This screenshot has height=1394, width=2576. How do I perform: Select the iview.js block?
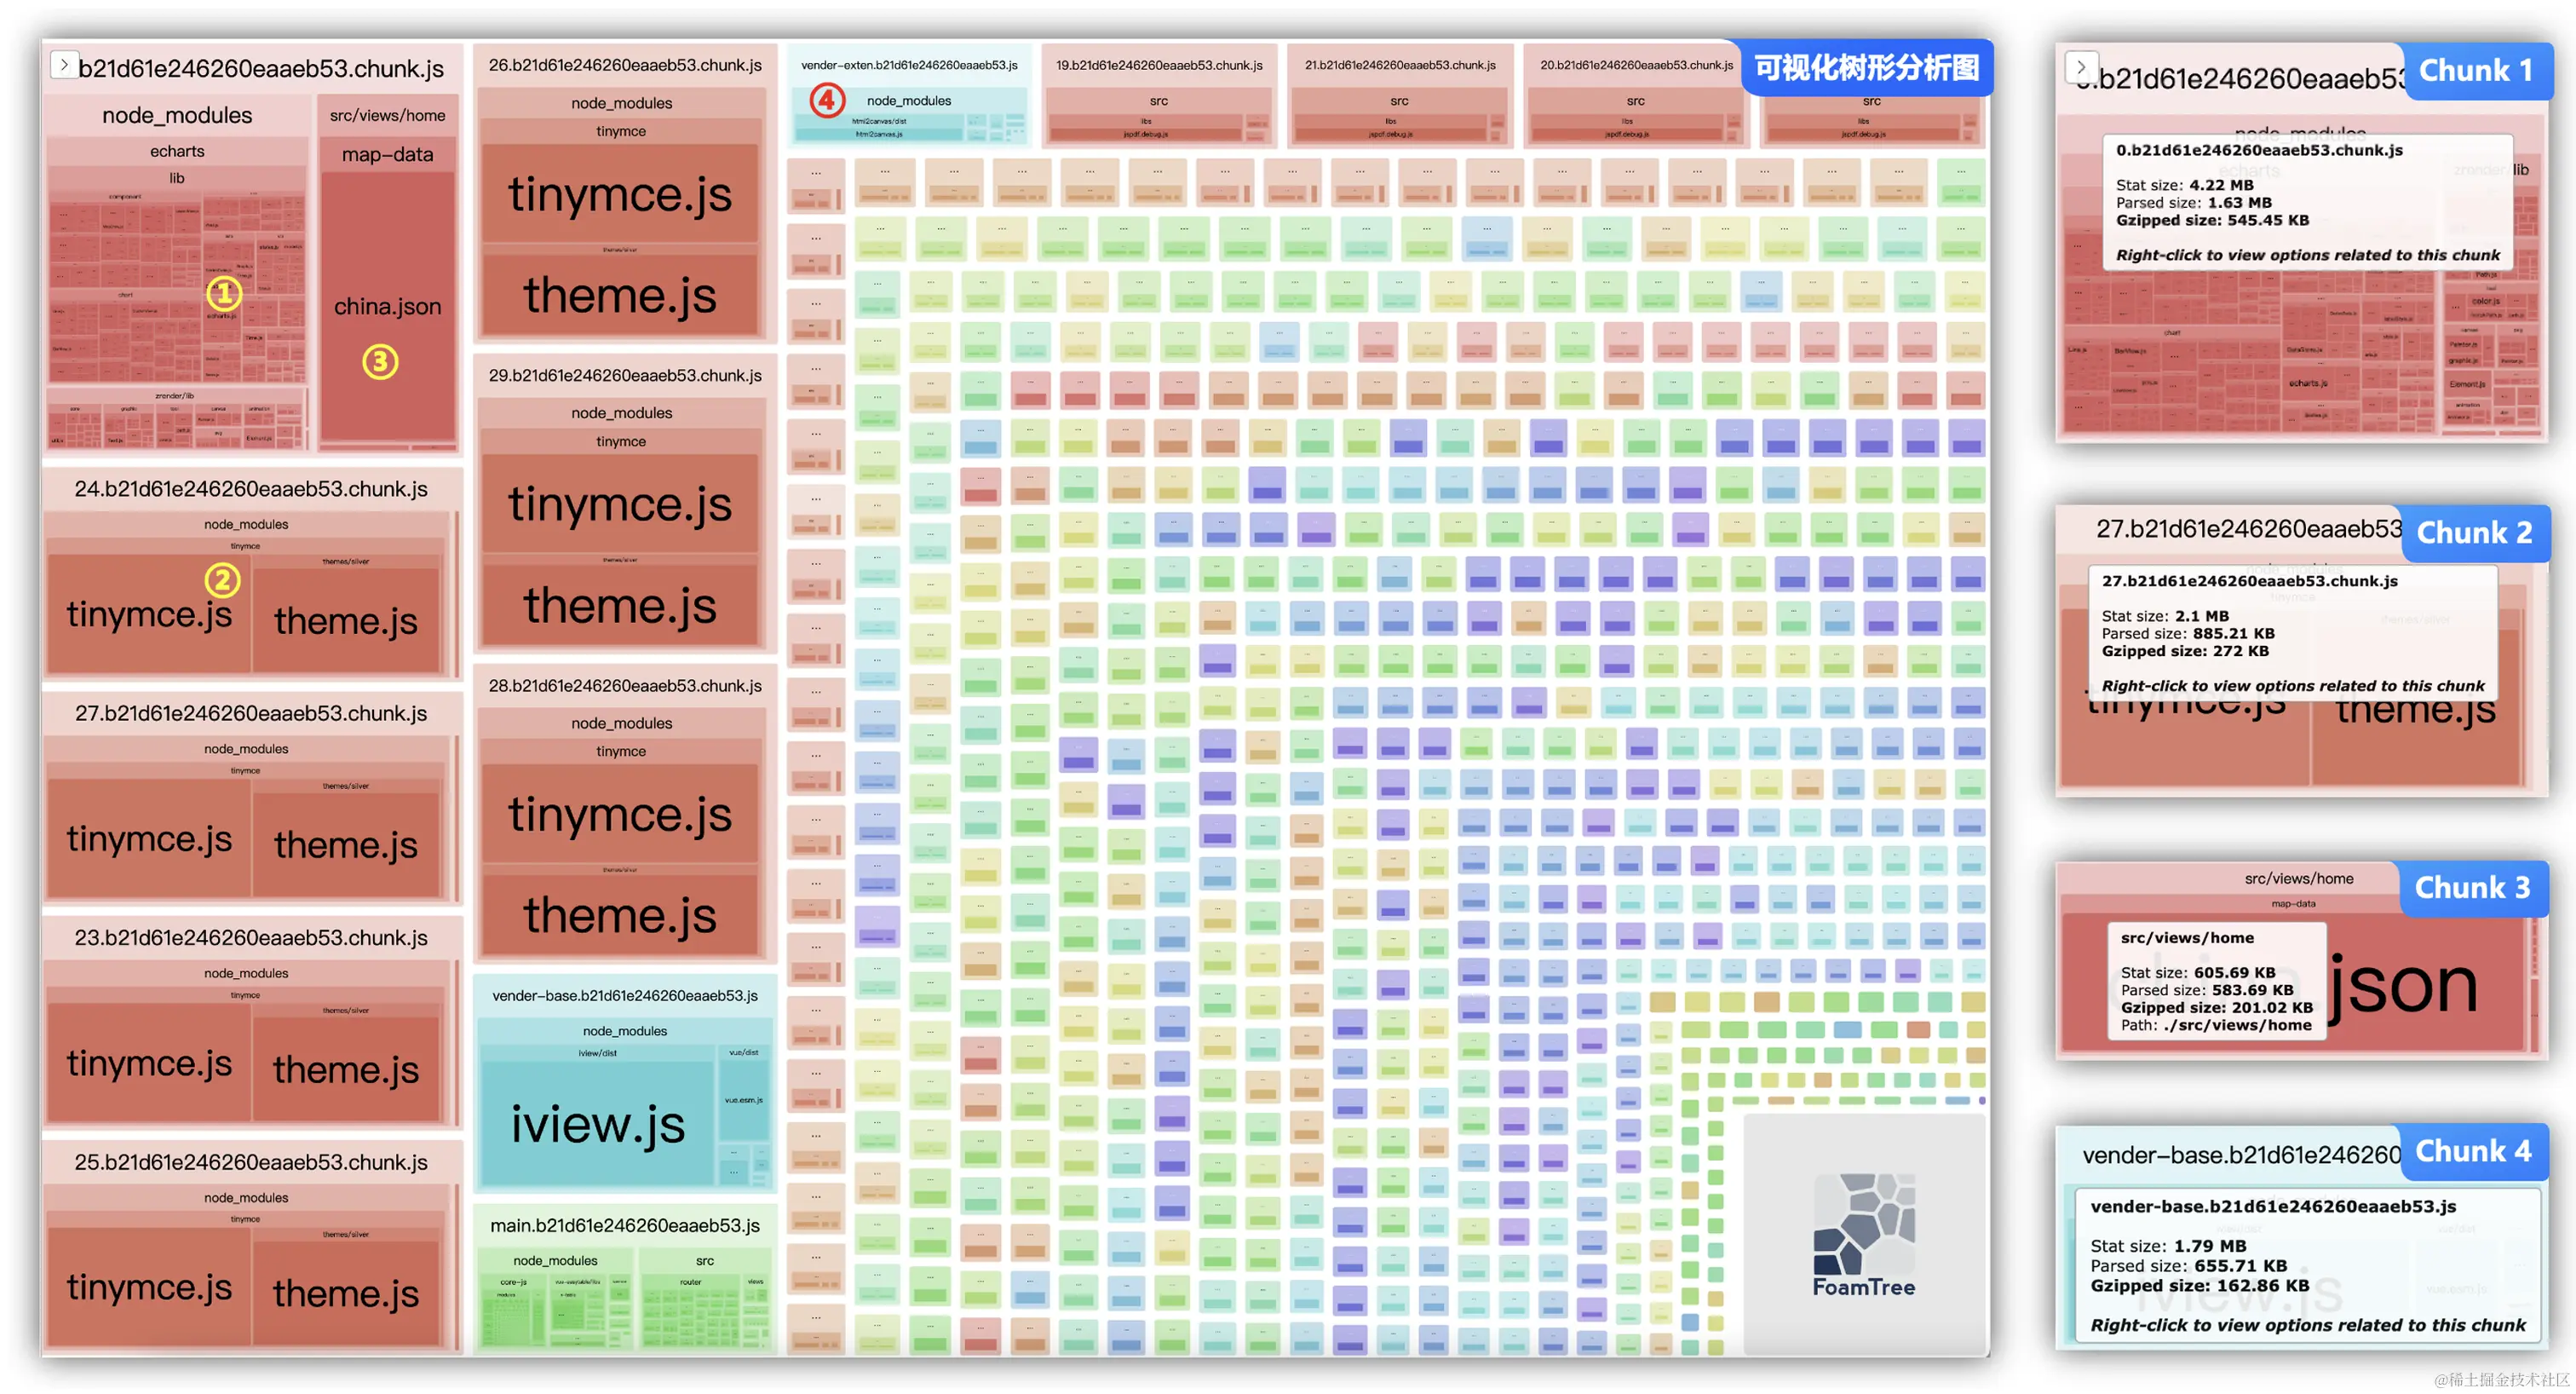[x=598, y=1124]
